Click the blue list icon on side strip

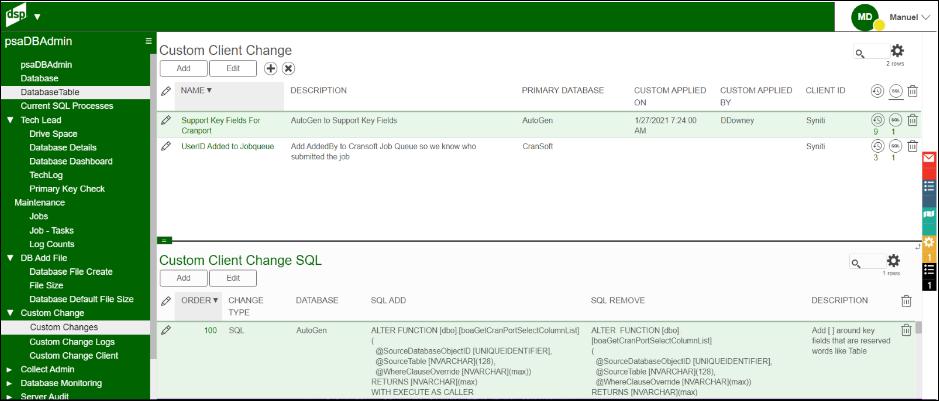(928, 186)
